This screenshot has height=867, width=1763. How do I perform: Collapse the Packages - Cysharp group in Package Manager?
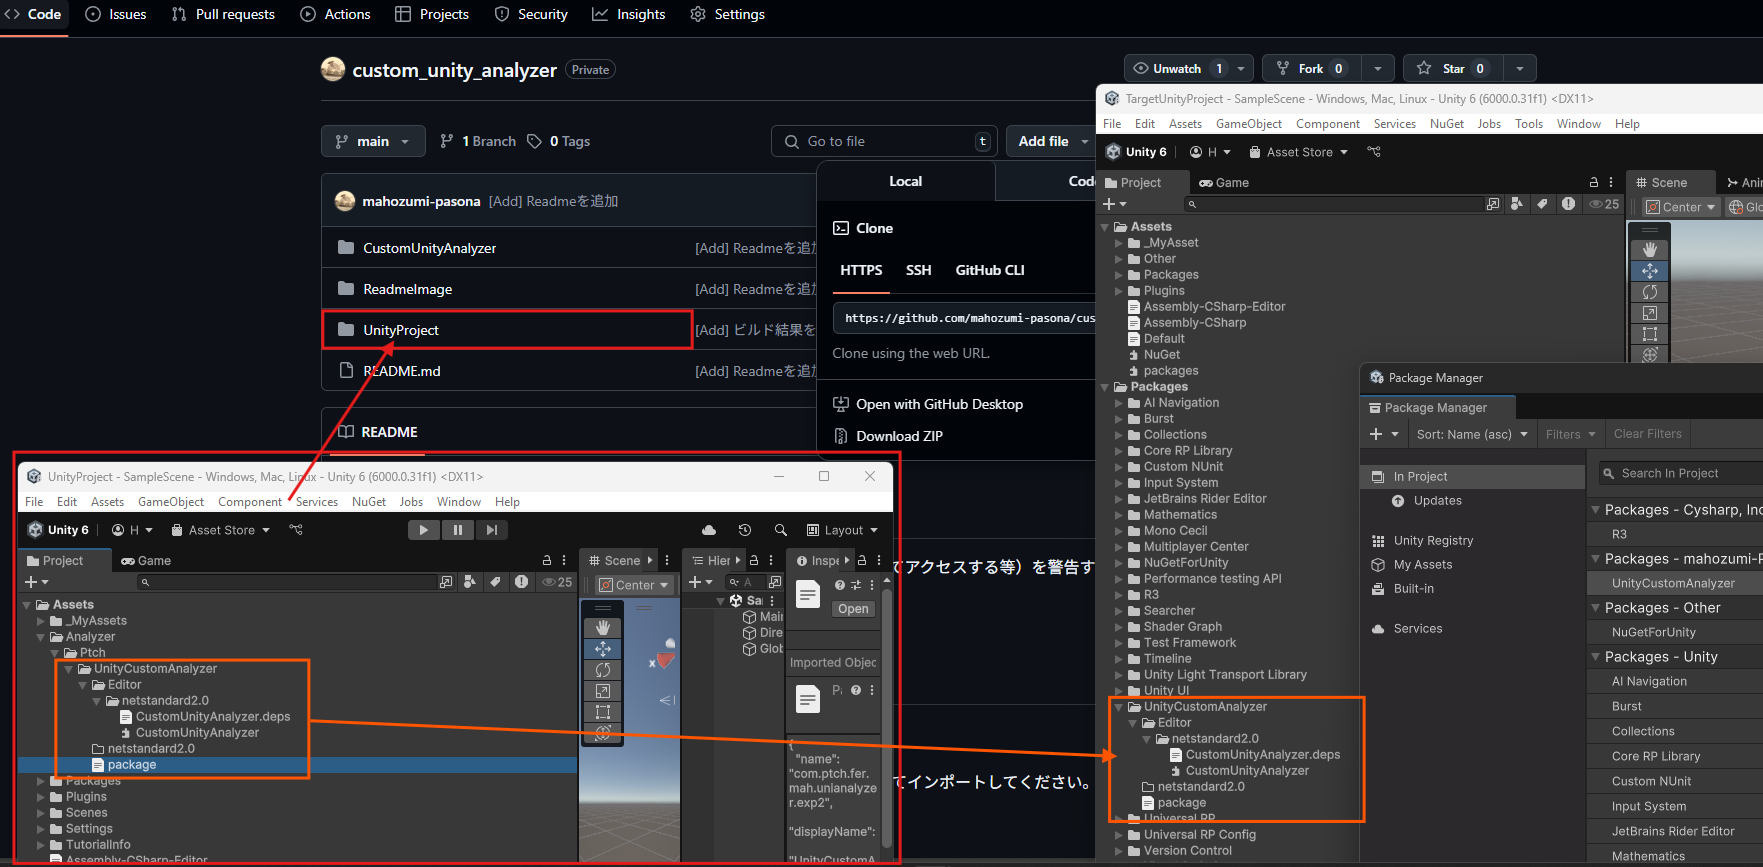1595,510
